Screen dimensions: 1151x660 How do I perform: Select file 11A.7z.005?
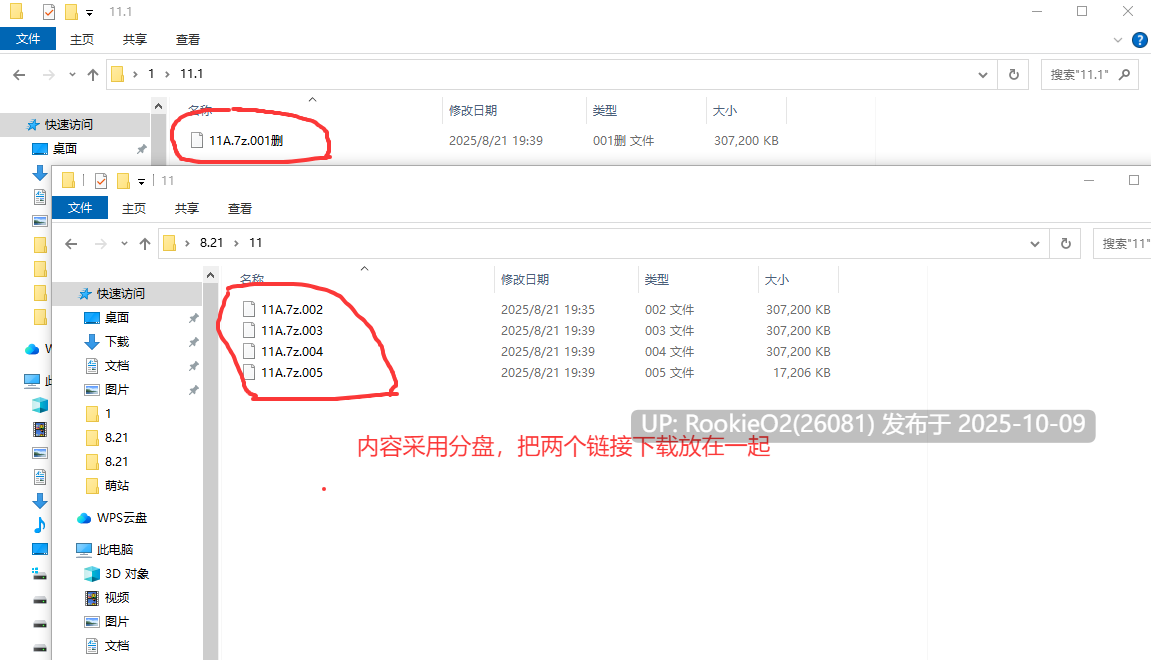(292, 372)
